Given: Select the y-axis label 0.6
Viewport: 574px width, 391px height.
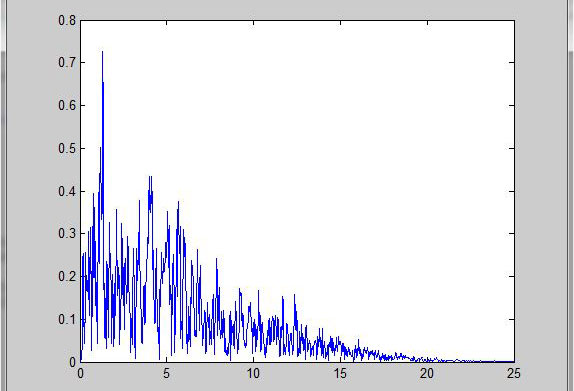Looking at the screenshot, I should coord(67,105).
